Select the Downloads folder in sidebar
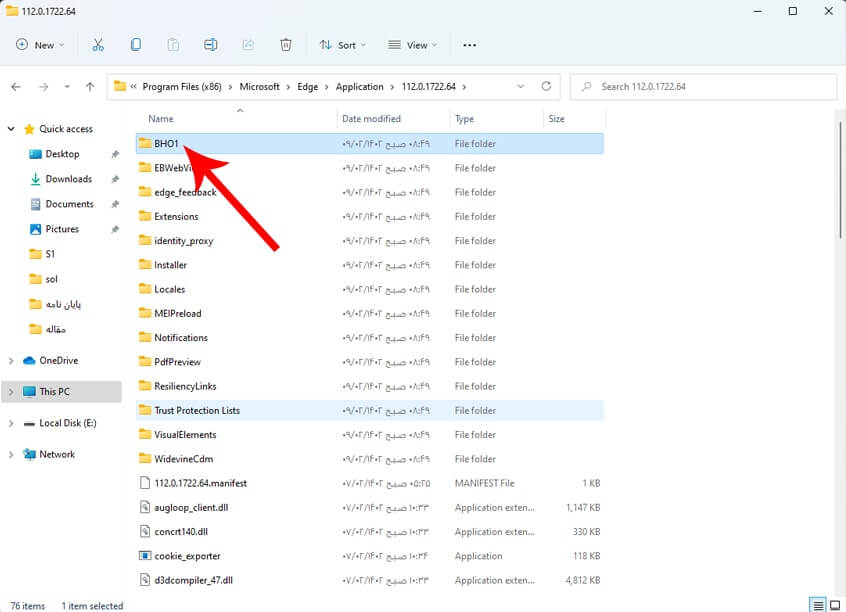Screen dimensions: 846x612 68,179
